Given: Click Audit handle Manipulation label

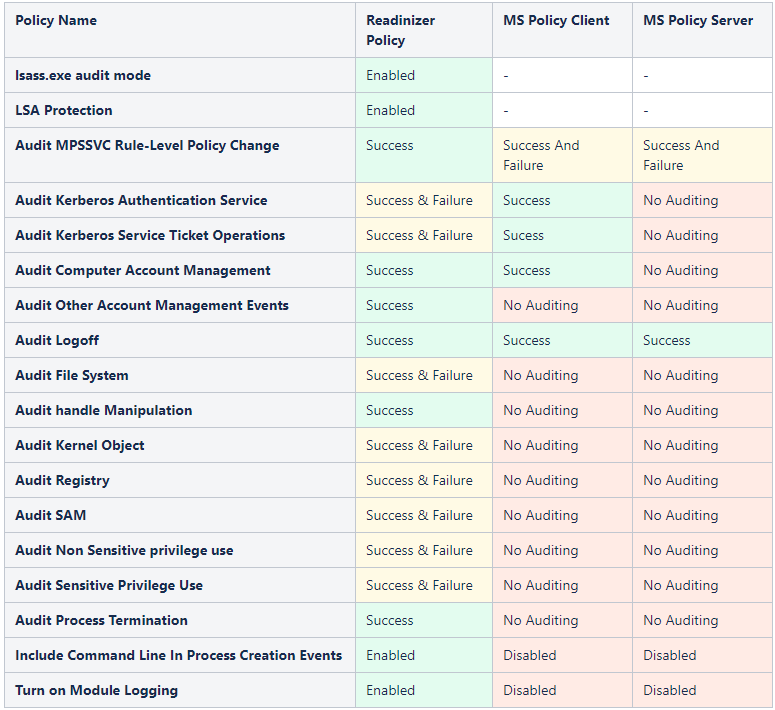Looking at the screenshot, I should click(x=104, y=411).
